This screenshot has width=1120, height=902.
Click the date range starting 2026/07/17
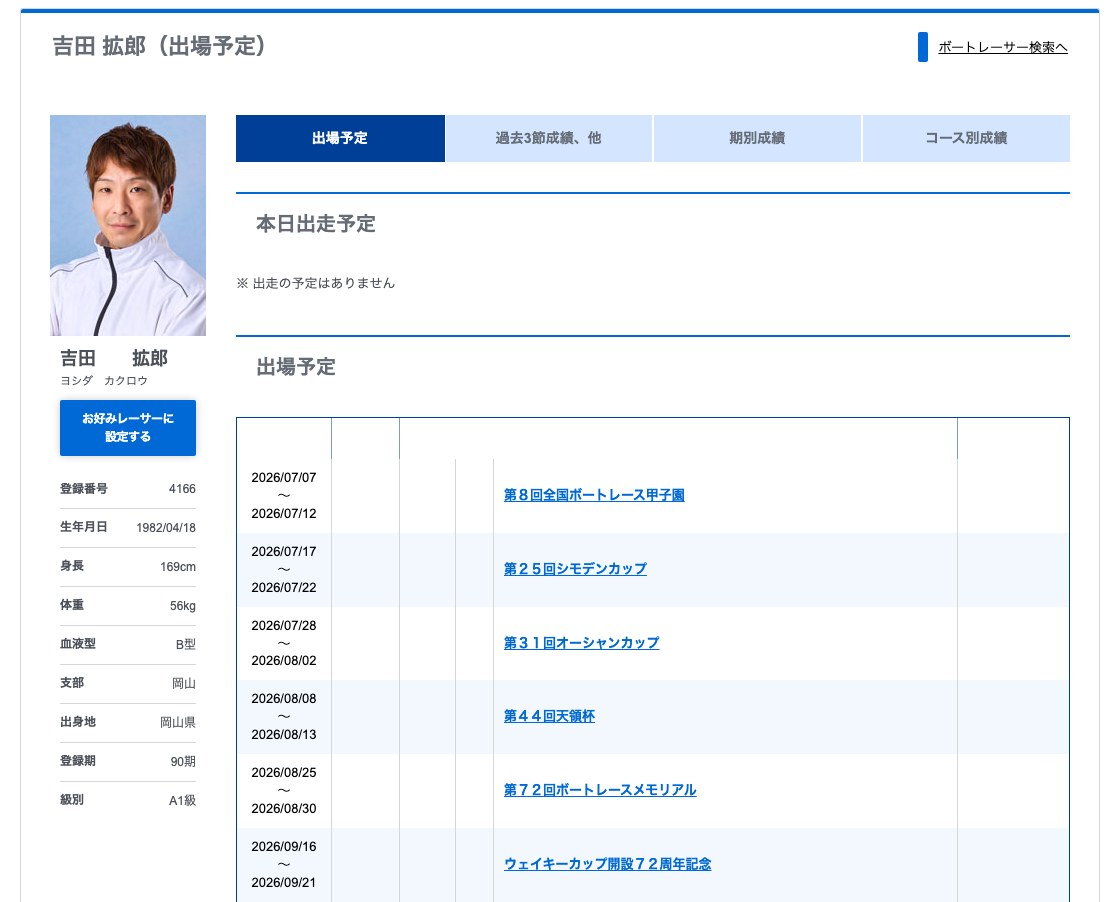(284, 569)
